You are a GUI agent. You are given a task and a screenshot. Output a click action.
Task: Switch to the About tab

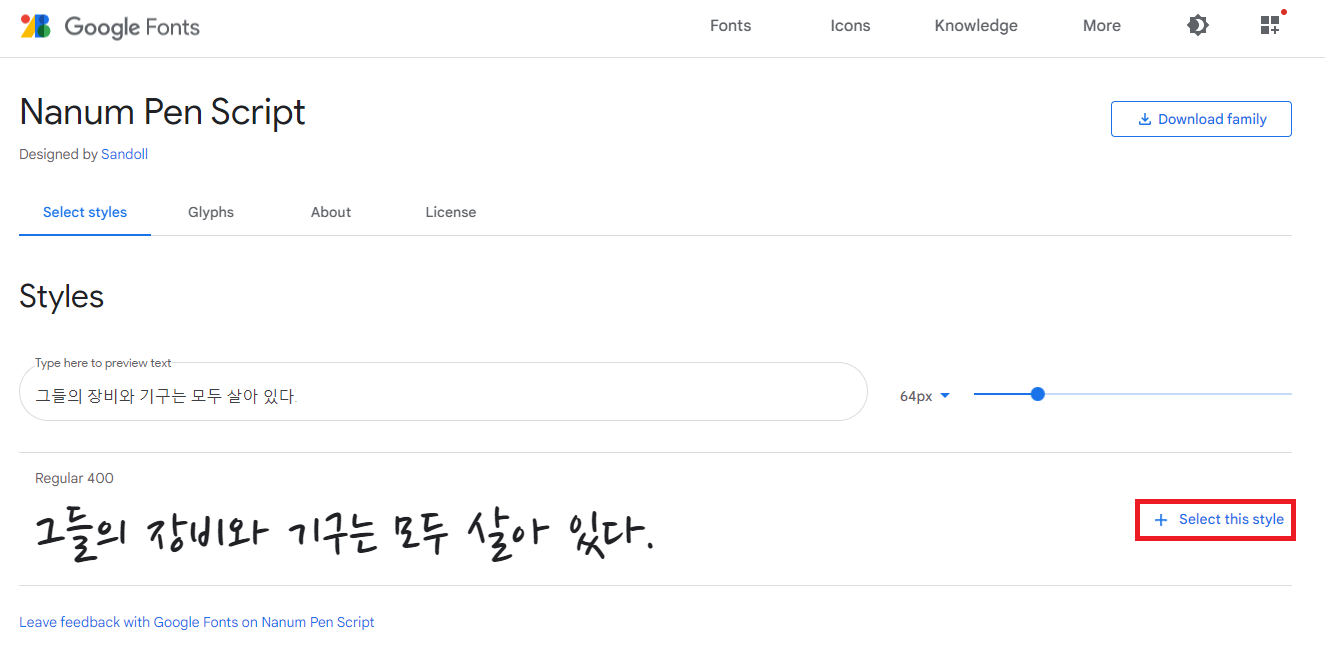[x=331, y=212]
